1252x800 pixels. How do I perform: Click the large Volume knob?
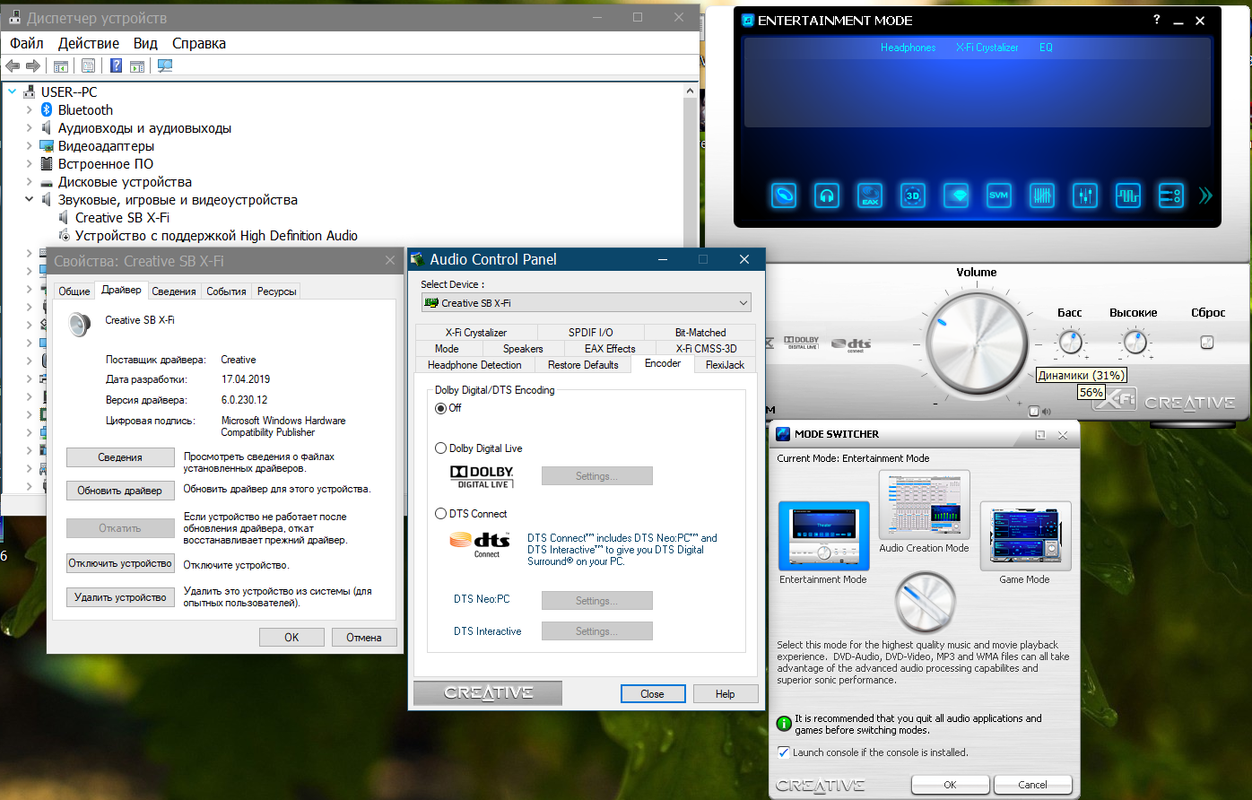[975, 345]
